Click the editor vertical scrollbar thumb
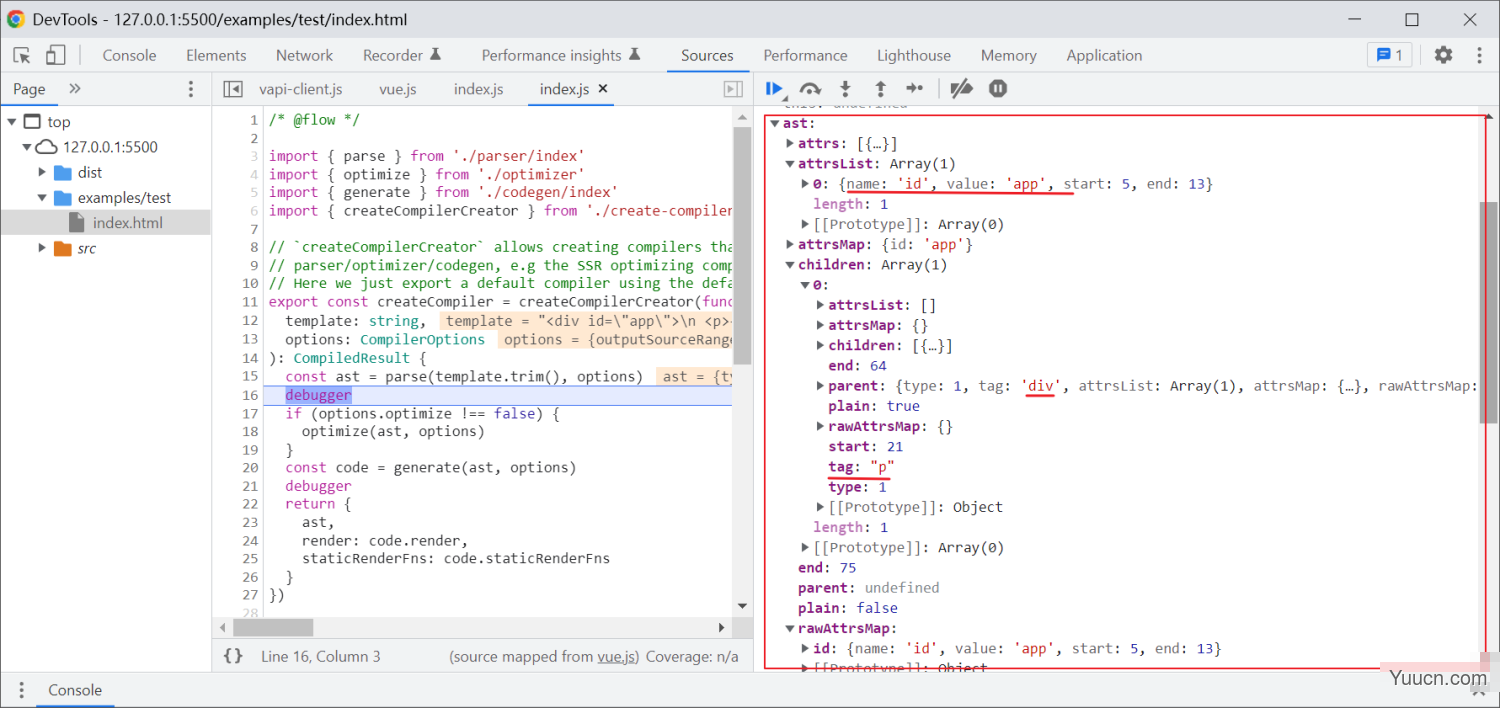This screenshot has width=1500, height=708. point(742,245)
